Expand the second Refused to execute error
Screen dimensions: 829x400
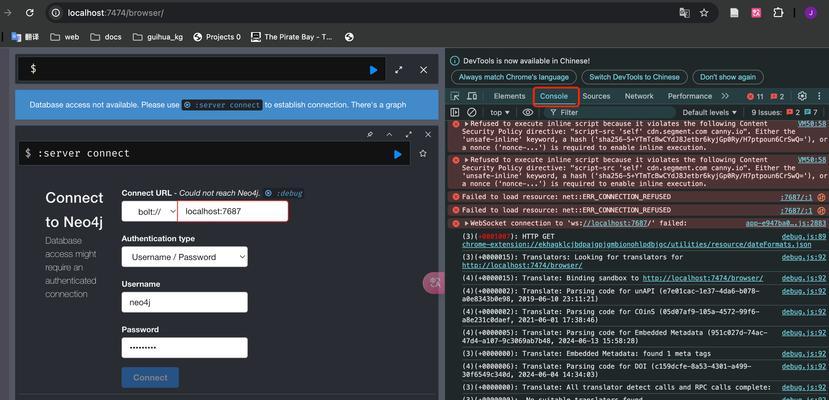pyautogui.click(x=467, y=160)
